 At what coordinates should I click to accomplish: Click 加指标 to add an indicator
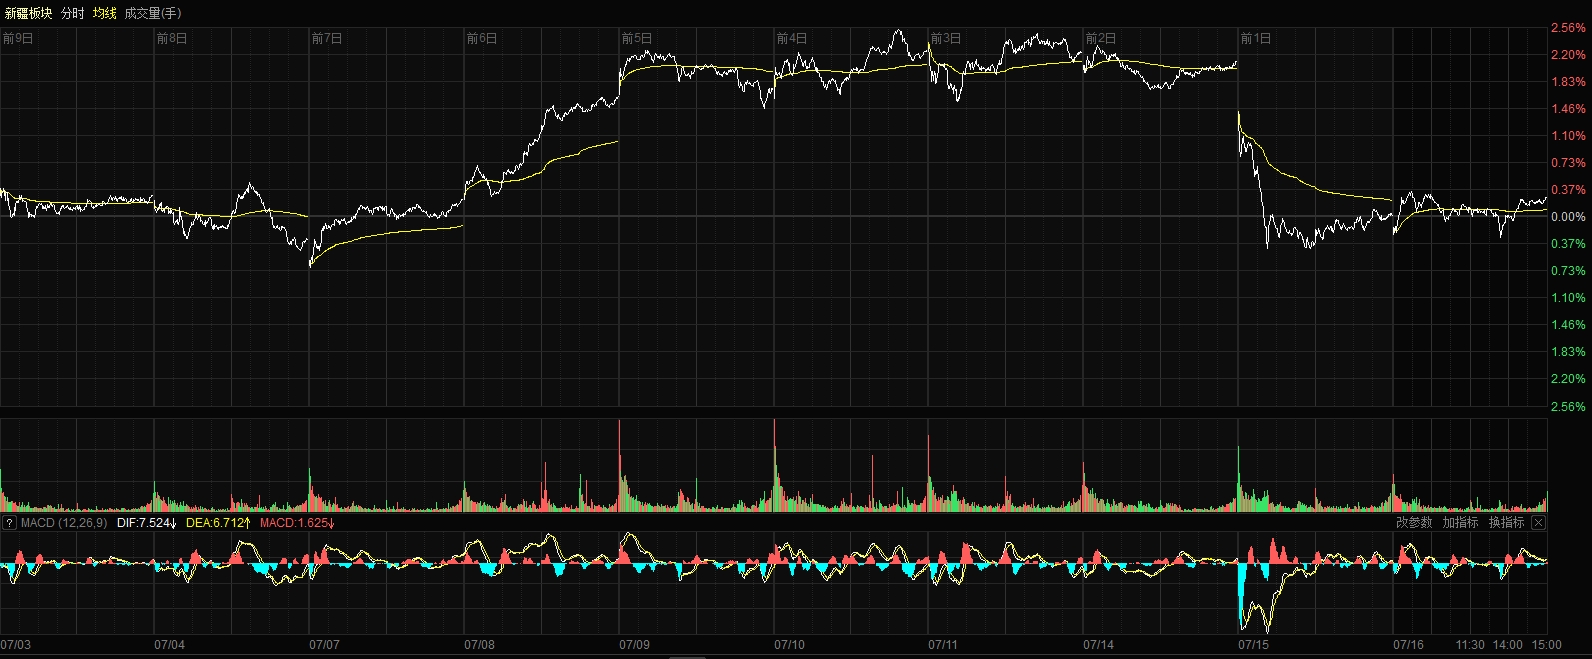tap(1460, 523)
